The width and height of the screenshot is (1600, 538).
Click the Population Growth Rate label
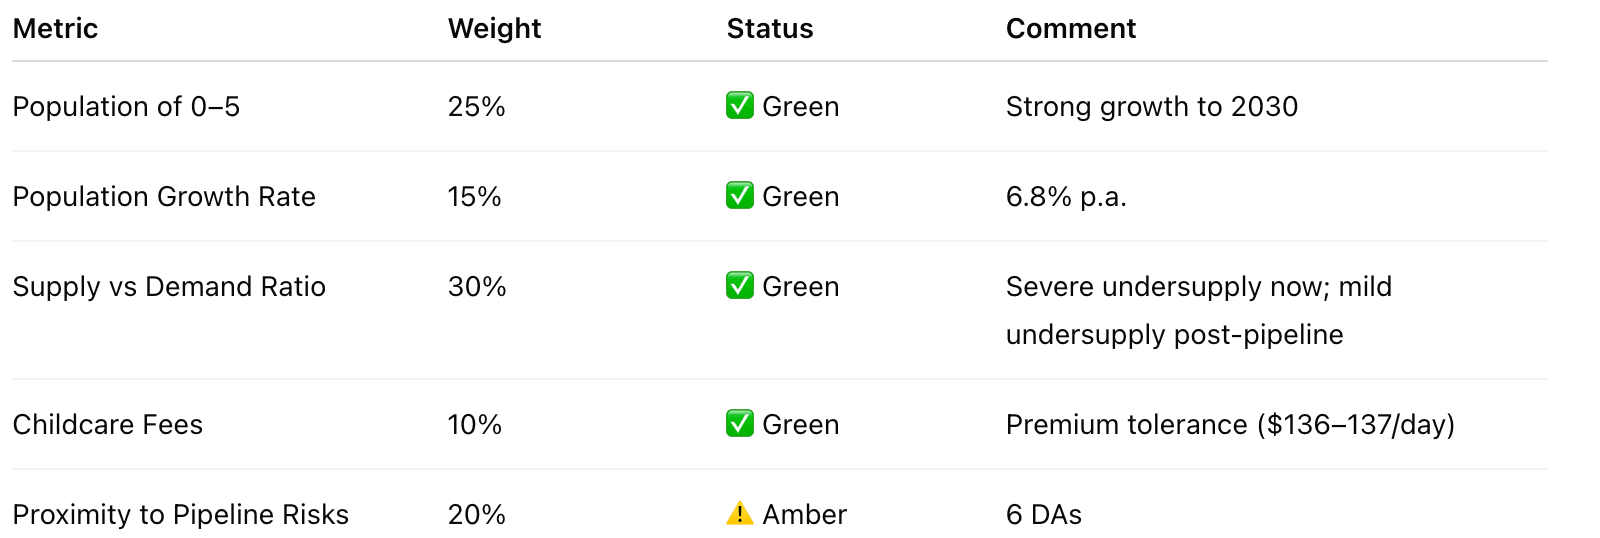(164, 197)
